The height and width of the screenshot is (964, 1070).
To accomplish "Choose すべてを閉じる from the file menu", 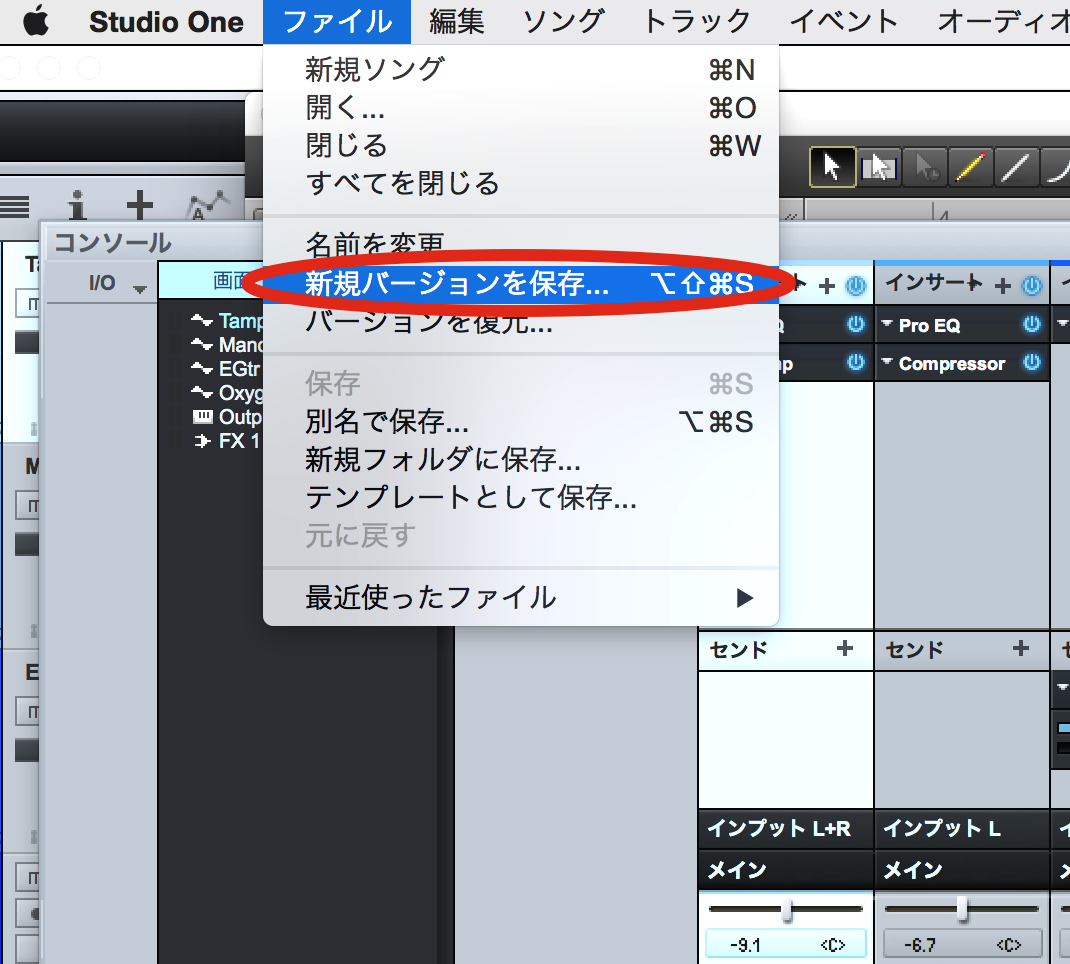I will coord(521,184).
